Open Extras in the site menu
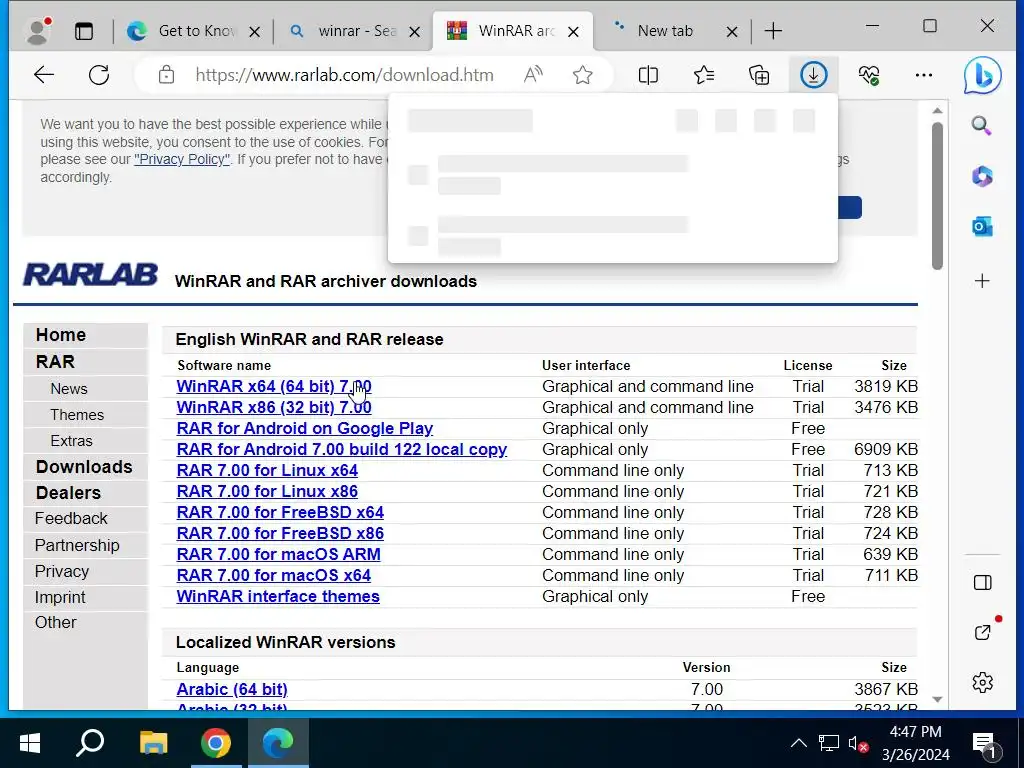The image size is (1024, 768). [71, 441]
